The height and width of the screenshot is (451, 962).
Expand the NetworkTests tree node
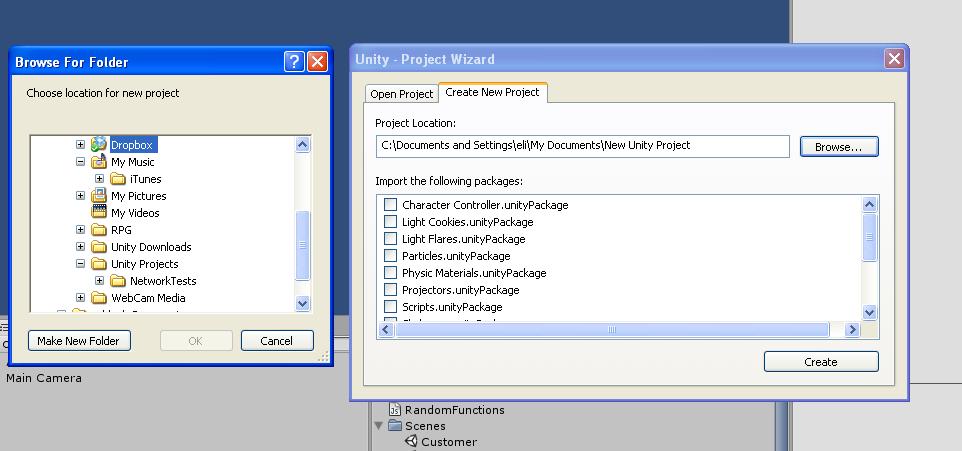[99, 281]
